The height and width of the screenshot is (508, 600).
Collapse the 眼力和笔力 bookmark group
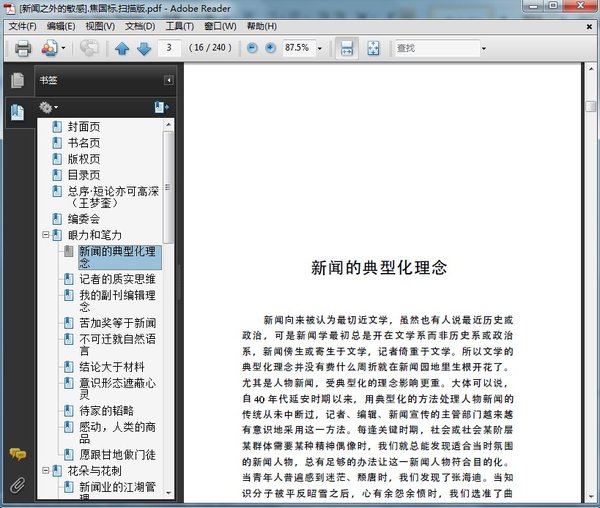click(x=45, y=235)
